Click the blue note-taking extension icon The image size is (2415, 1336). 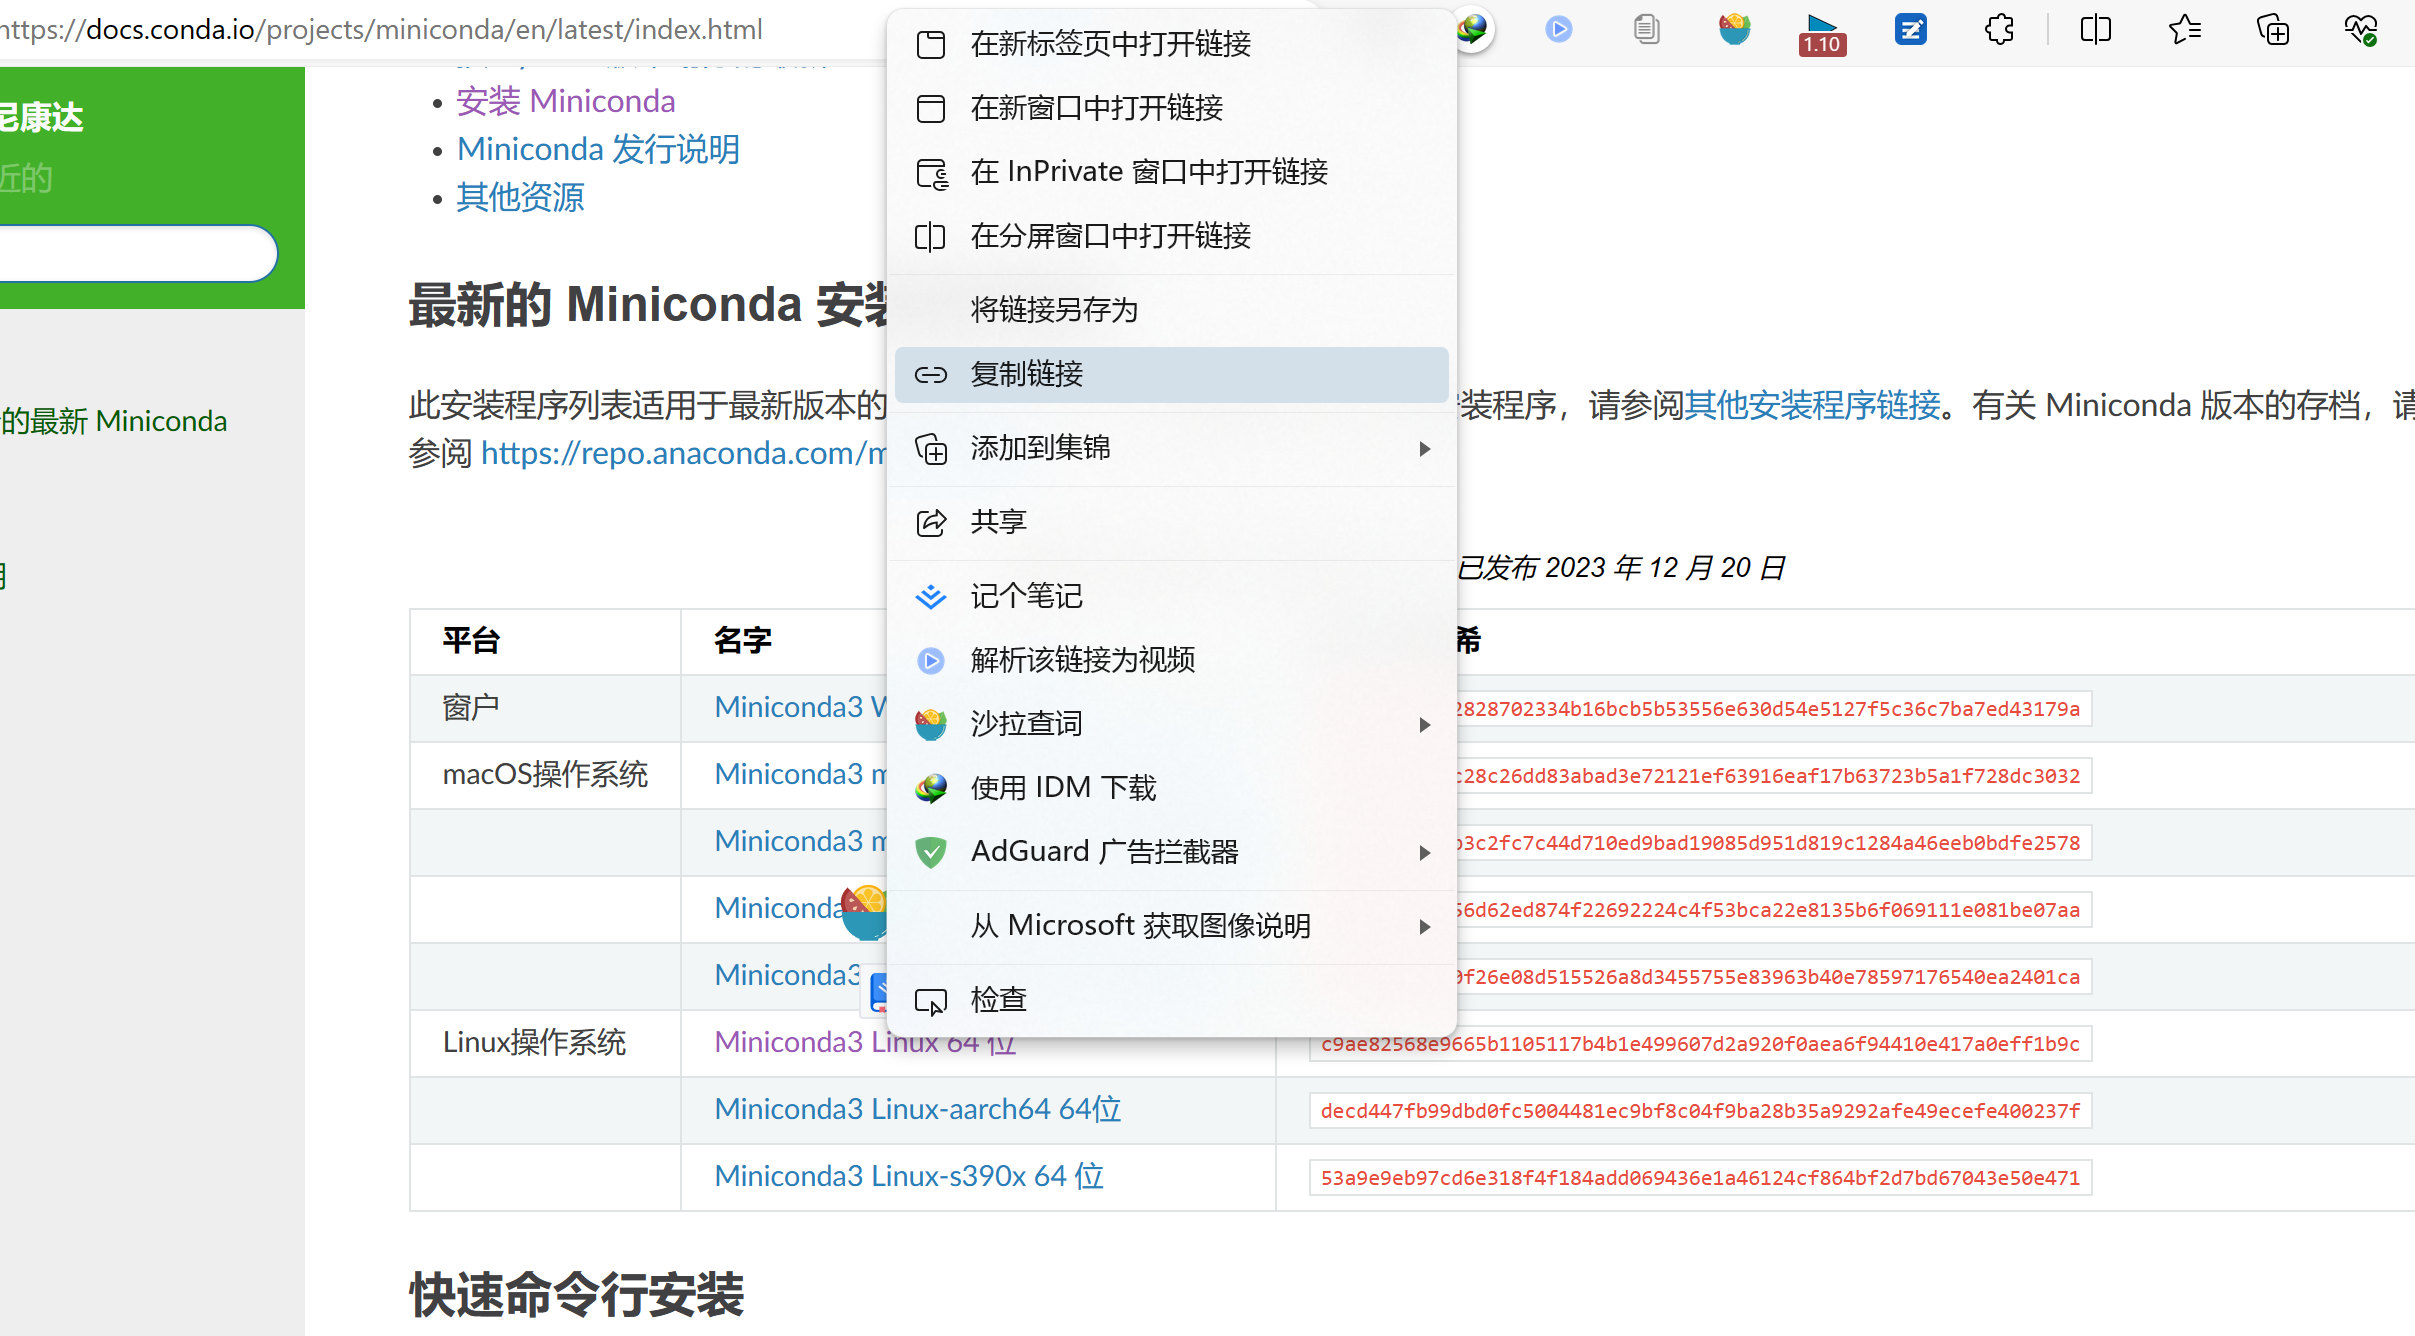(1911, 29)
